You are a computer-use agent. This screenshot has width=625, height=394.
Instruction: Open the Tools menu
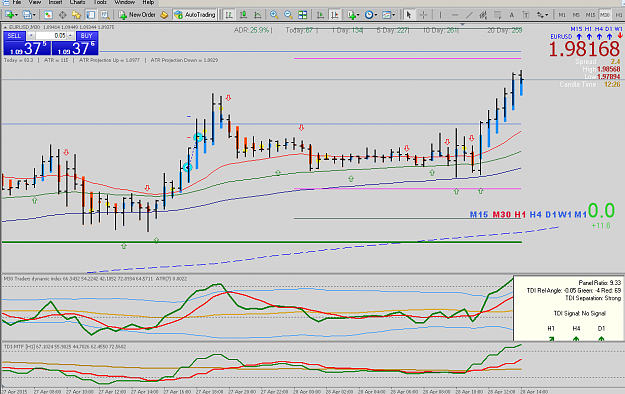click(x=100, y=2)
